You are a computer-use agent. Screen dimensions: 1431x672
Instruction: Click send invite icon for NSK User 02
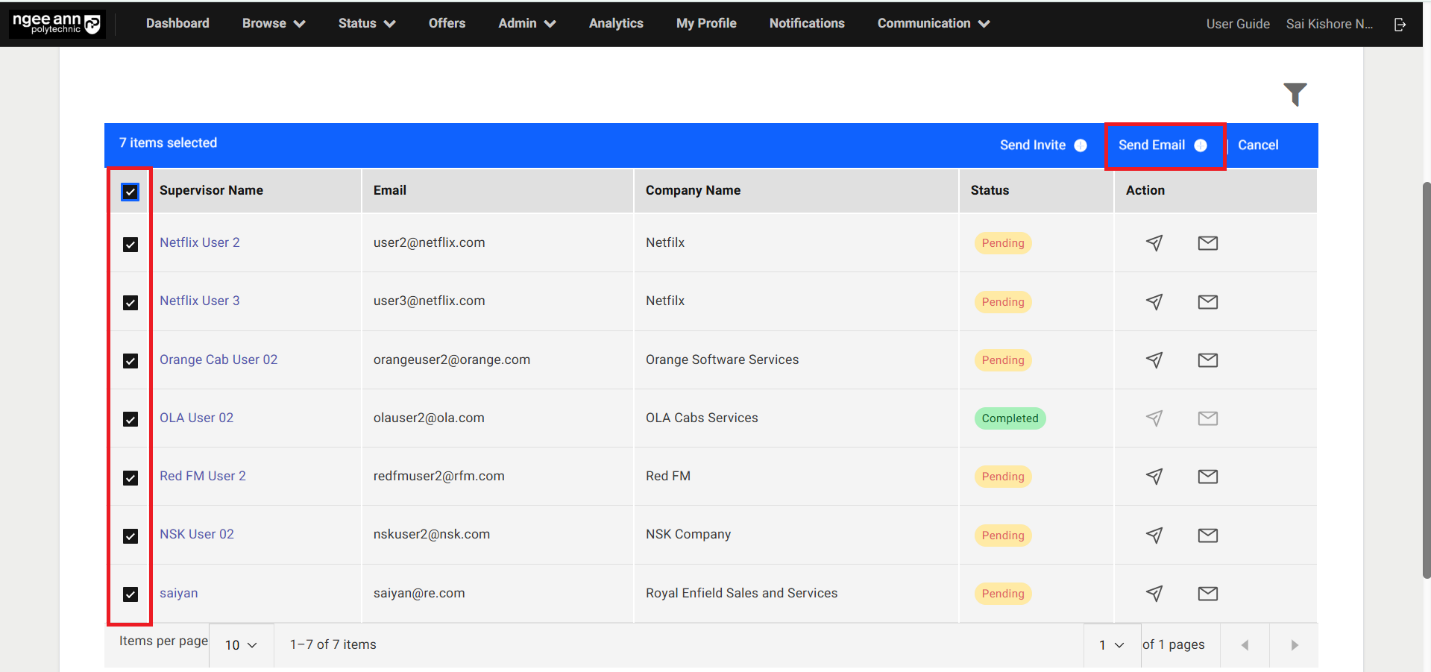(x=1154, y=536)
